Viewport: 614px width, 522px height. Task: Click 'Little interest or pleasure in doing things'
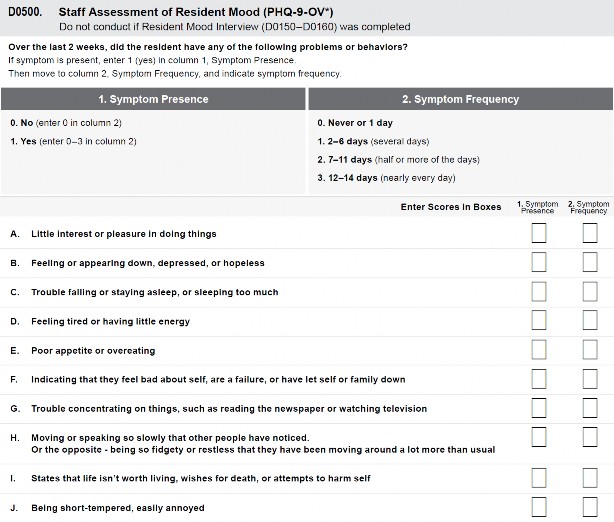pos(124,234)
